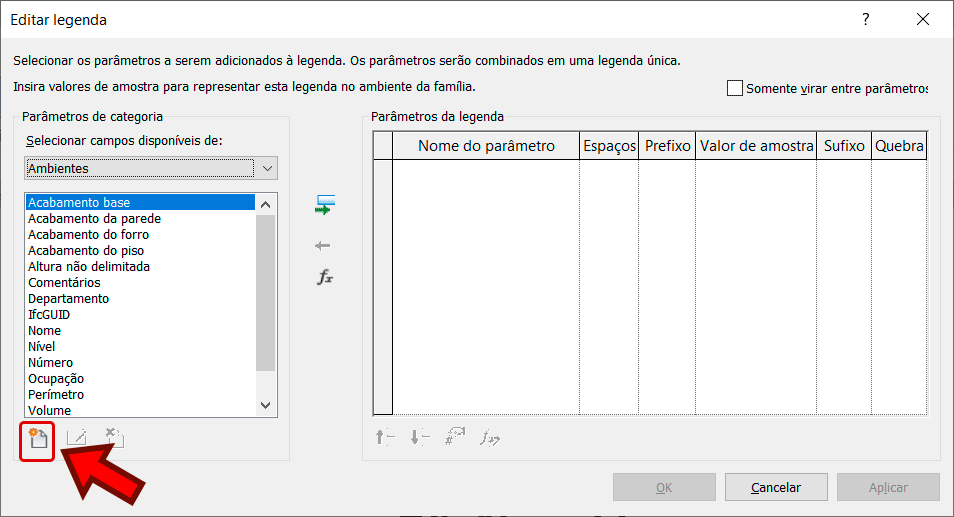
Task: Select Ocupação parameter
Action: (140, 378)
